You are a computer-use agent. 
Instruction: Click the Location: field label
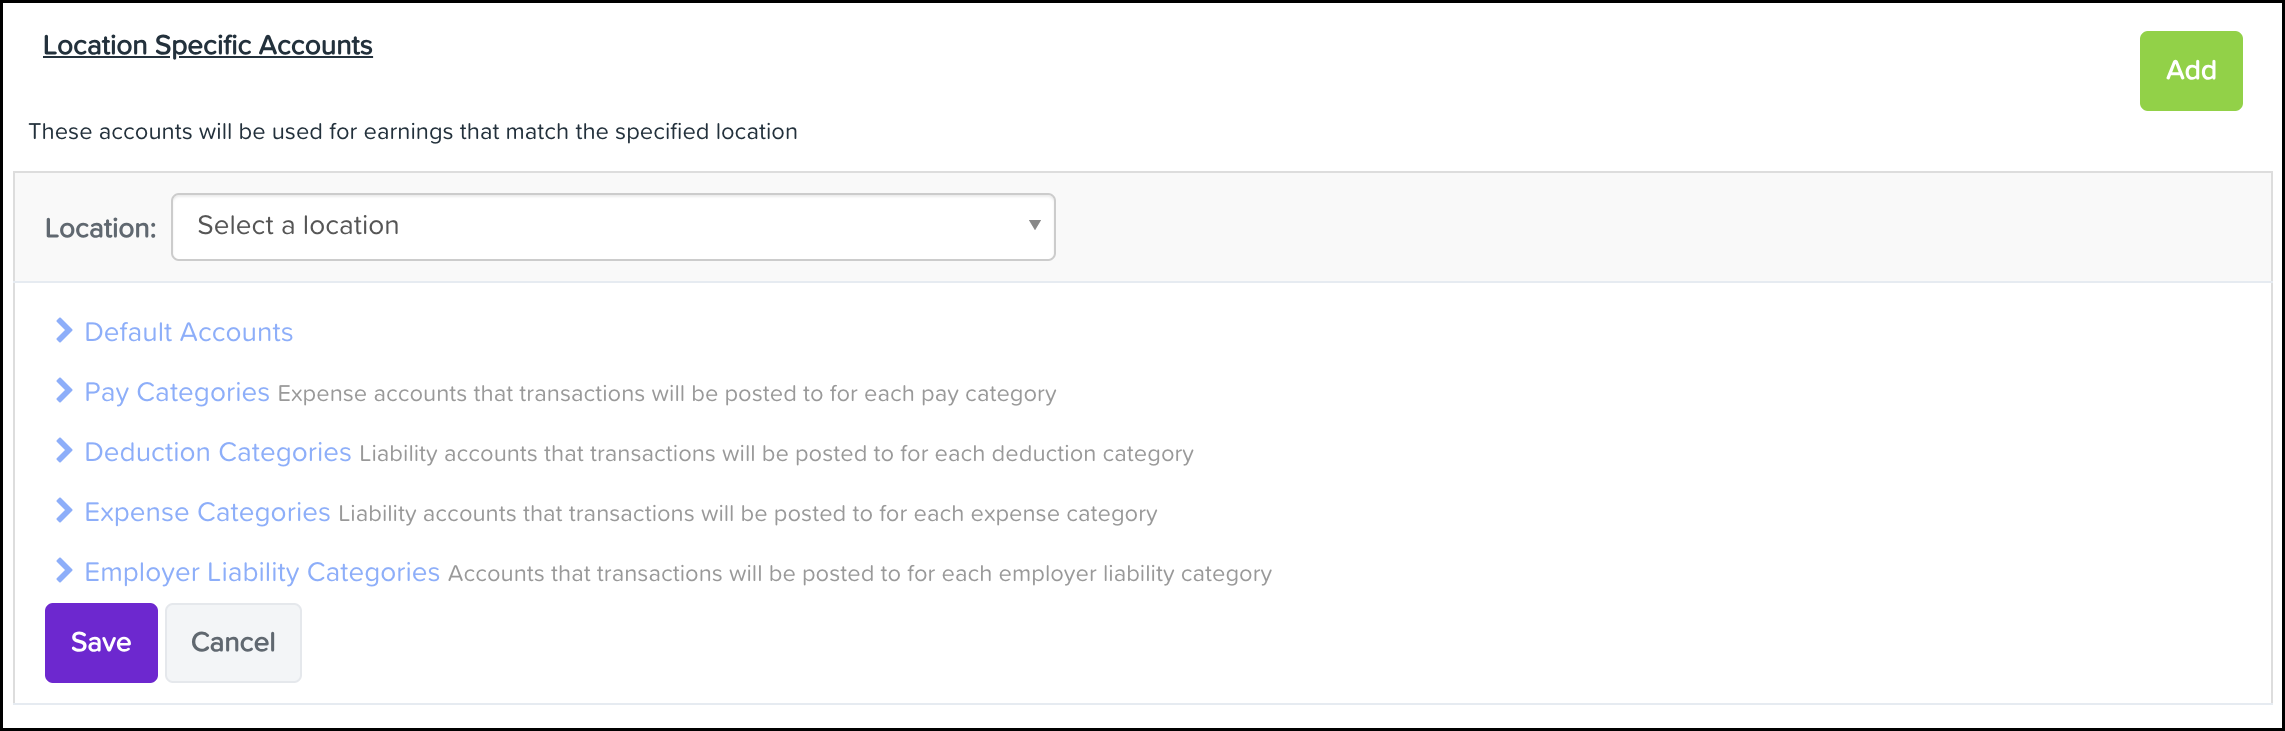100,229
